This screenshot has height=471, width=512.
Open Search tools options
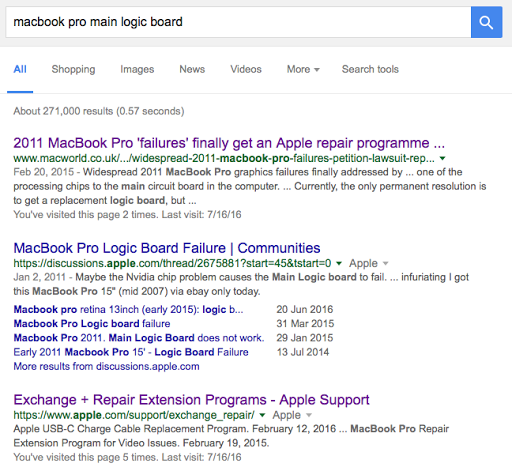[370, 69]
